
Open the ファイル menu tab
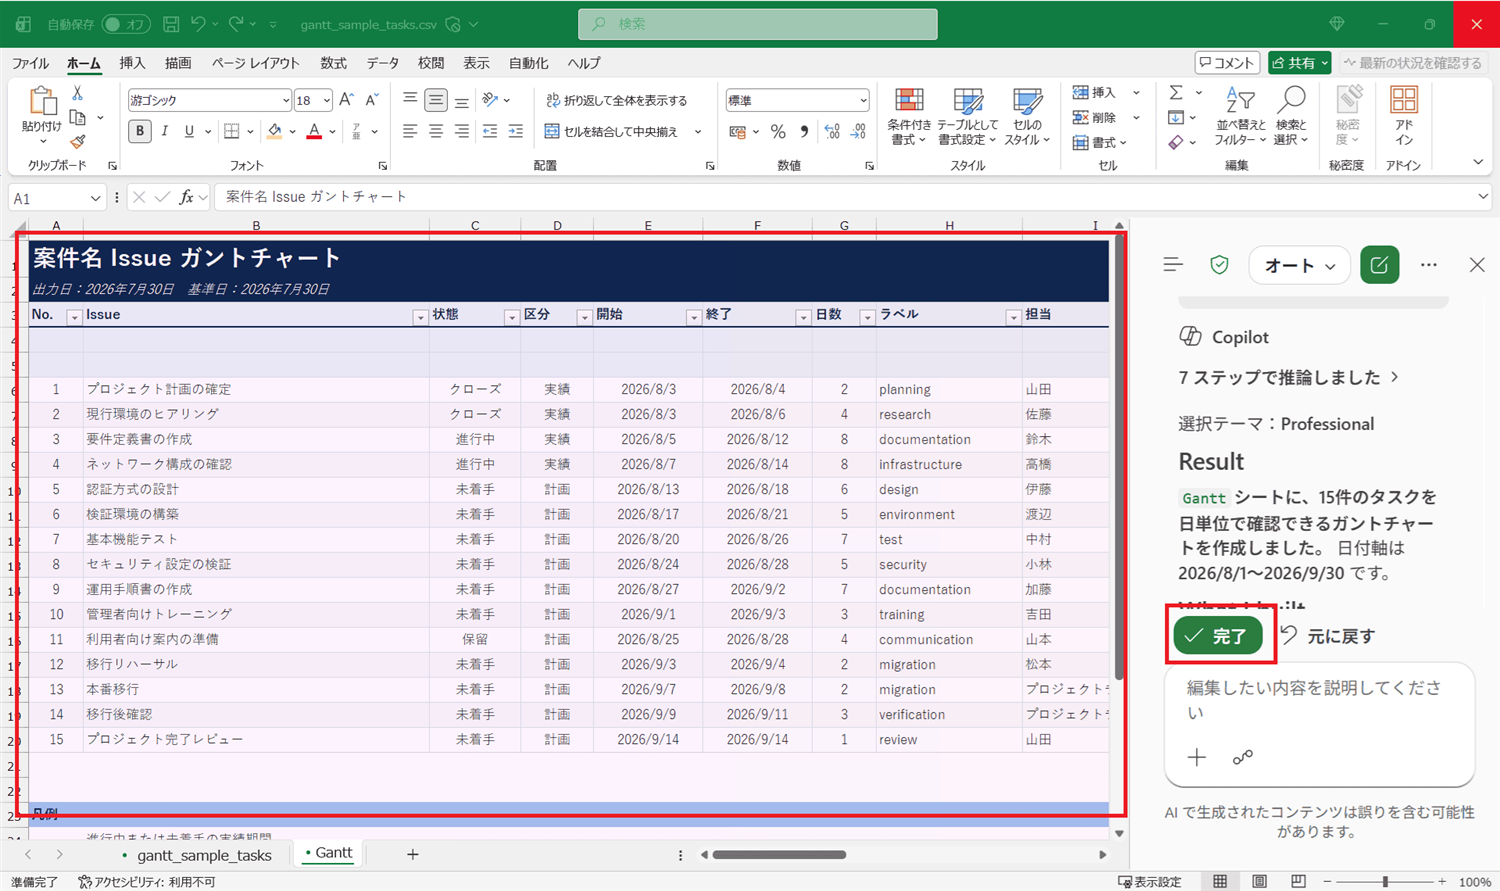tap(30, 63)
